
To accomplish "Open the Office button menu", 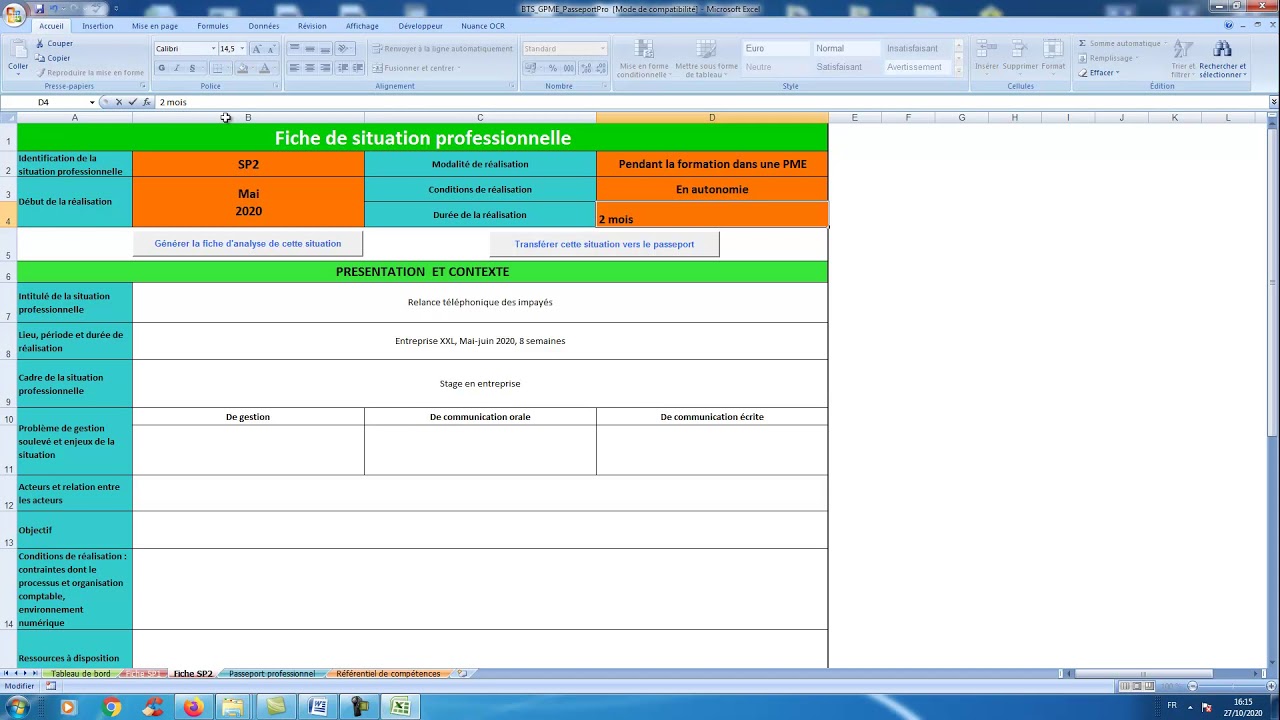I will [x=16, y=14].
